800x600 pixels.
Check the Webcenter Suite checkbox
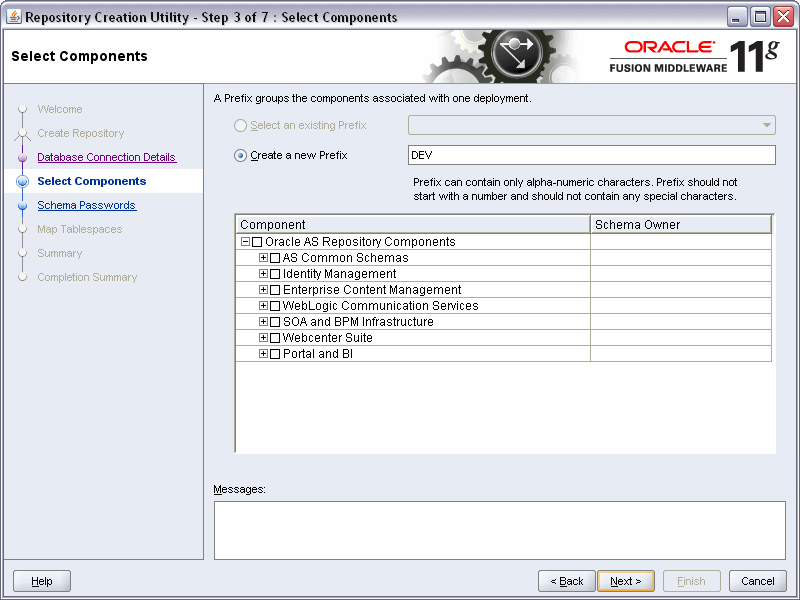pyautogui.click(x=274, y=338)
